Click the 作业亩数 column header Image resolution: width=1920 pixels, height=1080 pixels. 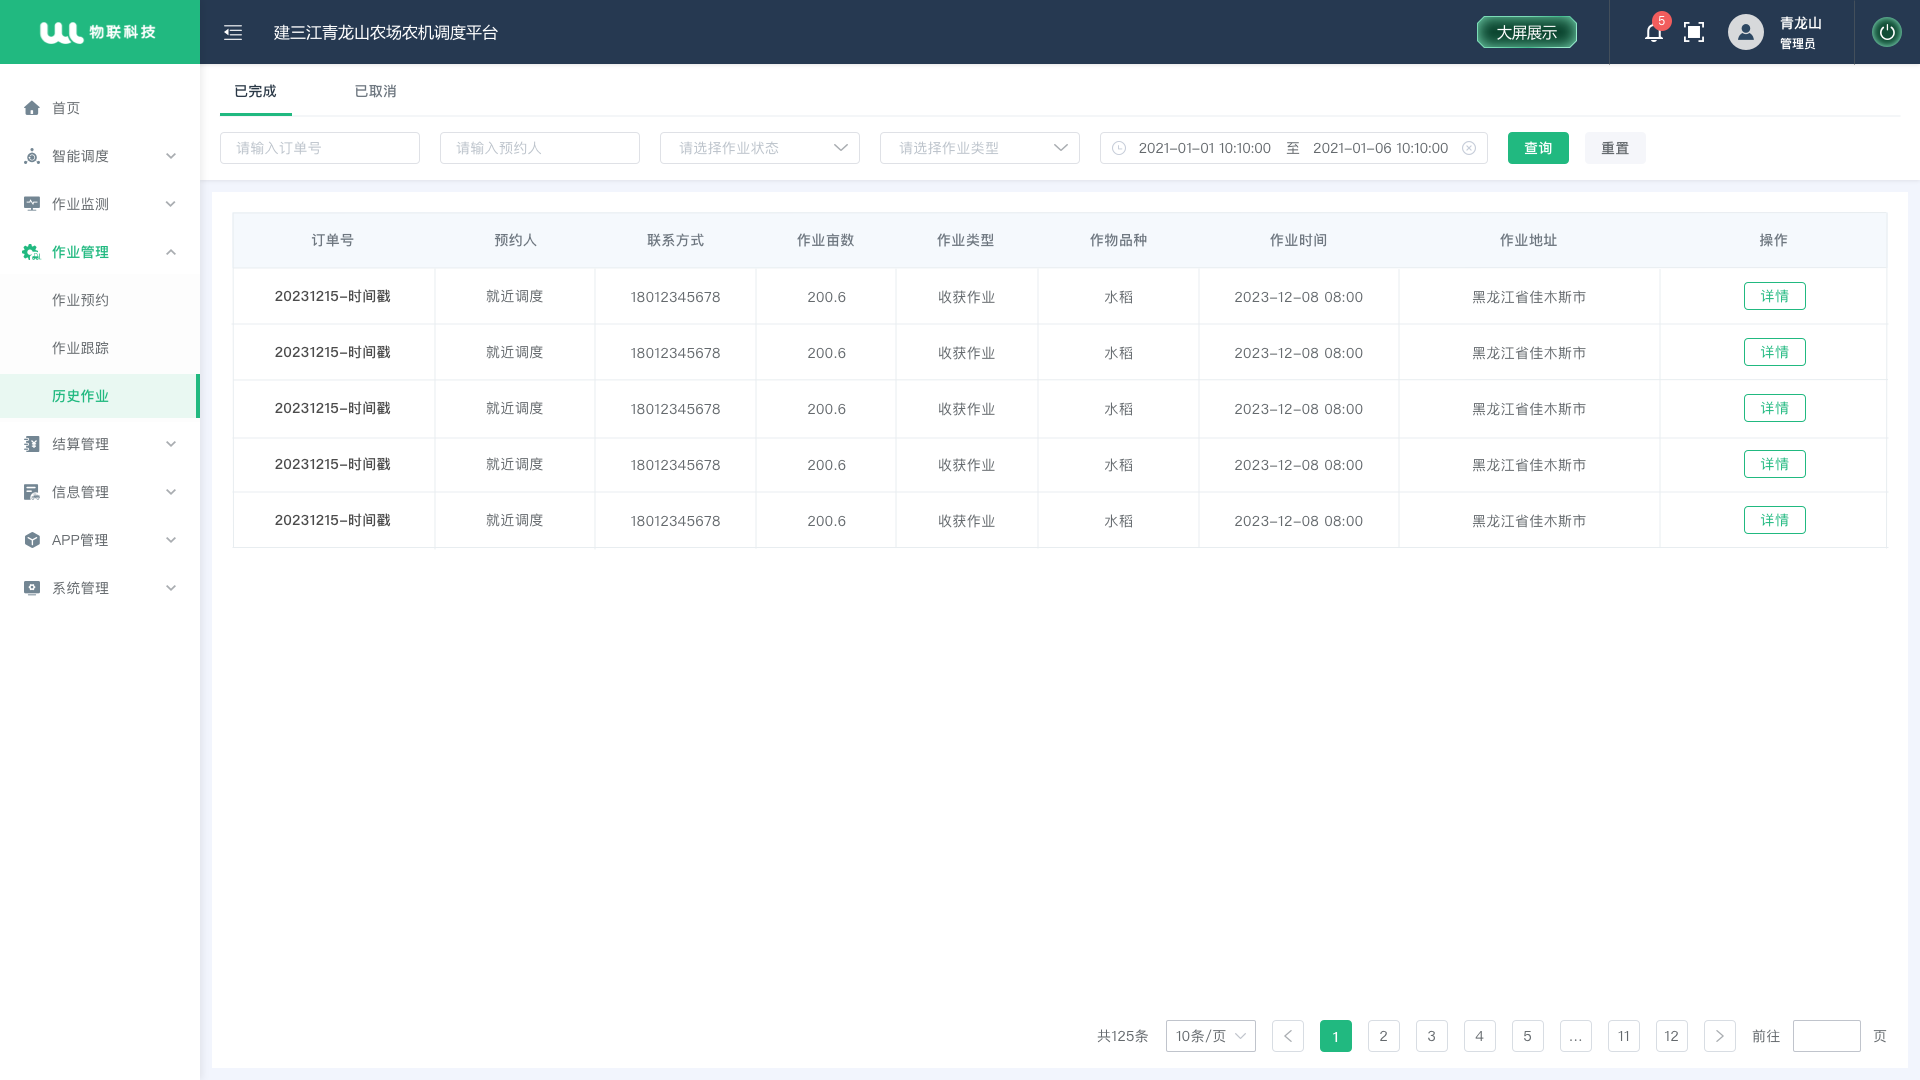pyautogui.click(x=825, y=240)
